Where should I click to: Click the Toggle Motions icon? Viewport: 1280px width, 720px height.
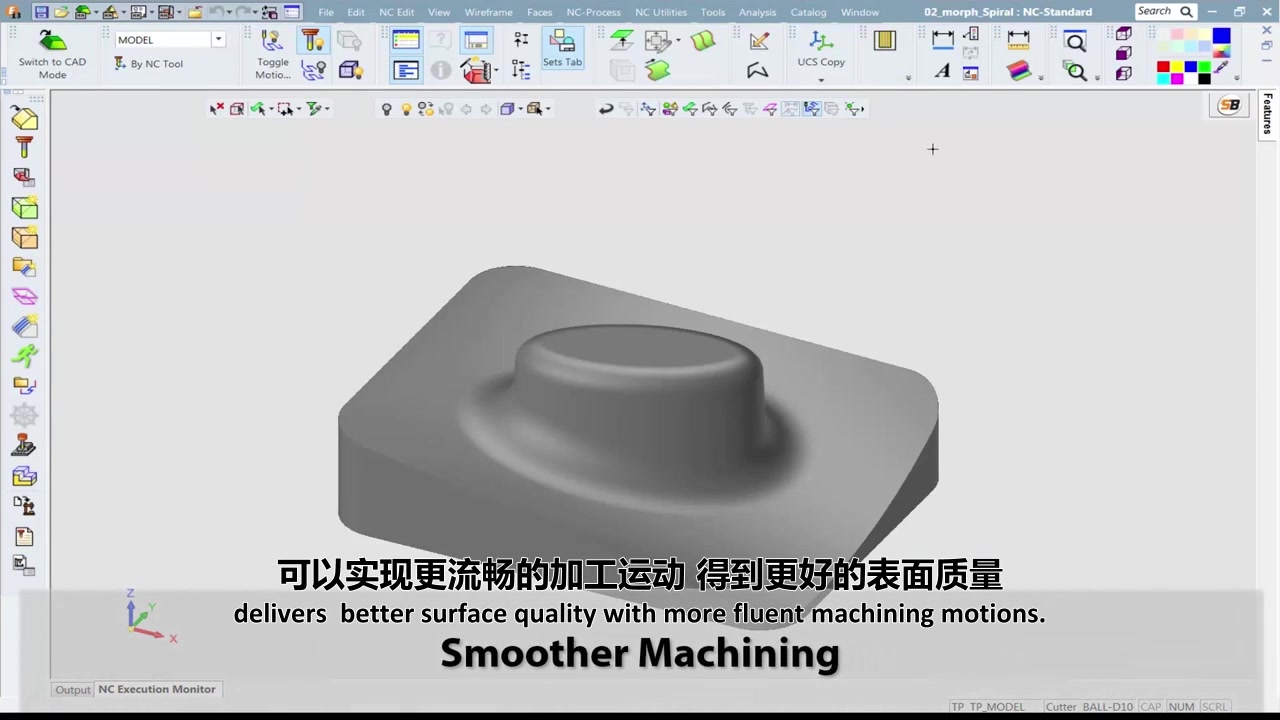[x=272, y=42]
